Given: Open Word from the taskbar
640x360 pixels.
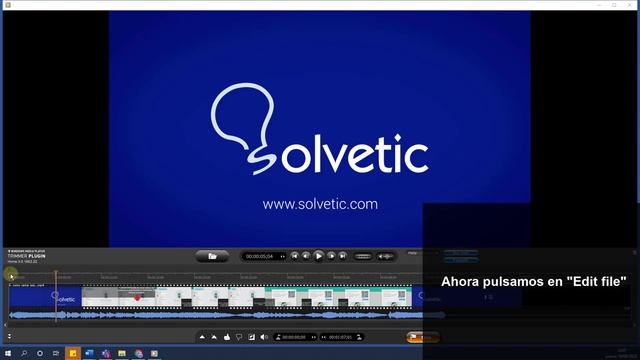Looking at the screenshot, I should tap(89, 353).
